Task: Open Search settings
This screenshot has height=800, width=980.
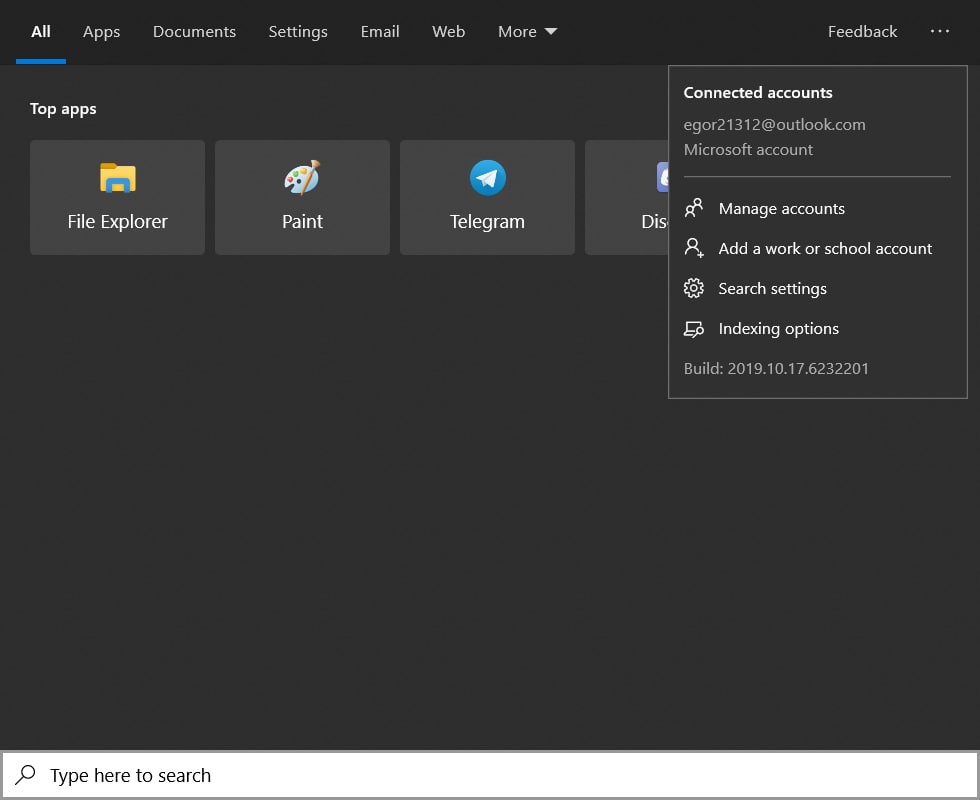Action: pos(818,288)
